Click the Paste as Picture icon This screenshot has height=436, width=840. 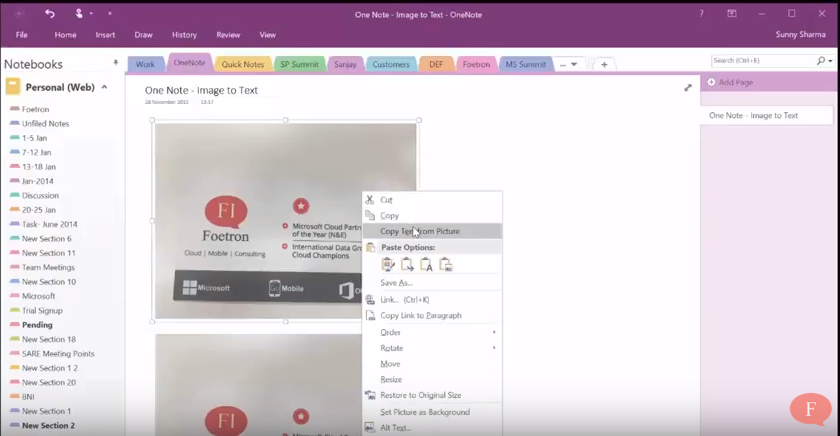[x=446, y=265]
